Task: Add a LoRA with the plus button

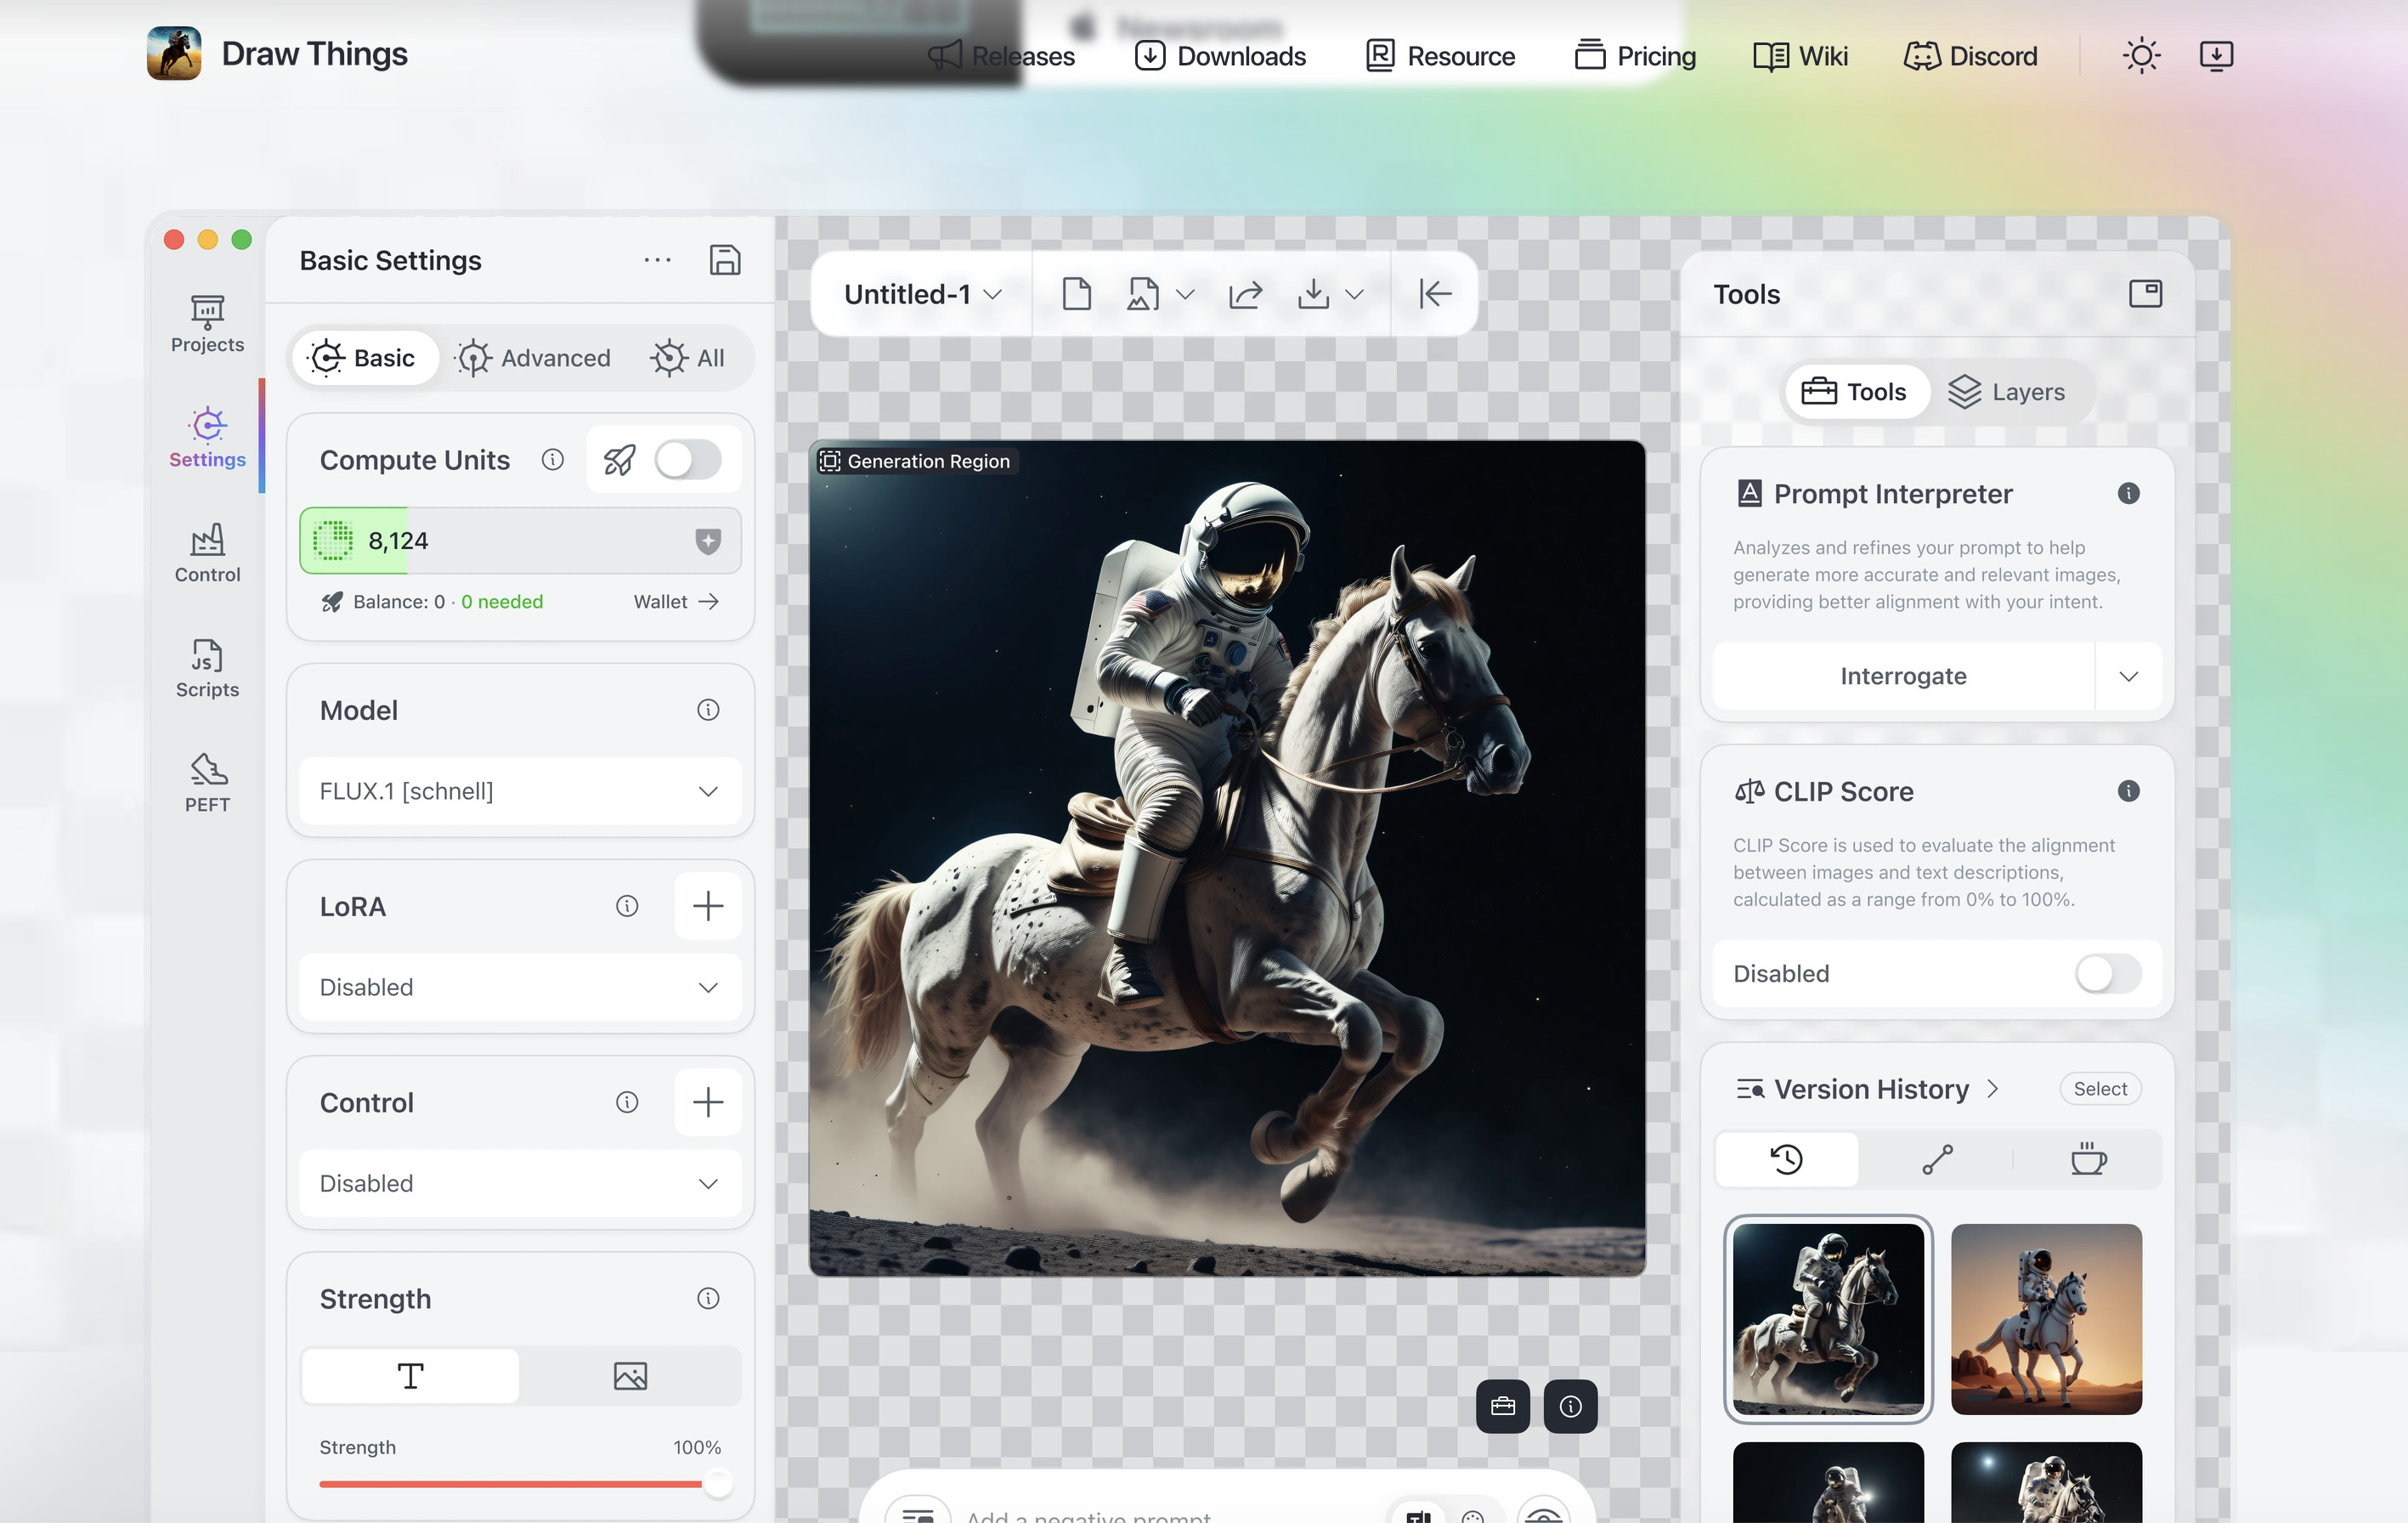Action: [x=708, y=906]
